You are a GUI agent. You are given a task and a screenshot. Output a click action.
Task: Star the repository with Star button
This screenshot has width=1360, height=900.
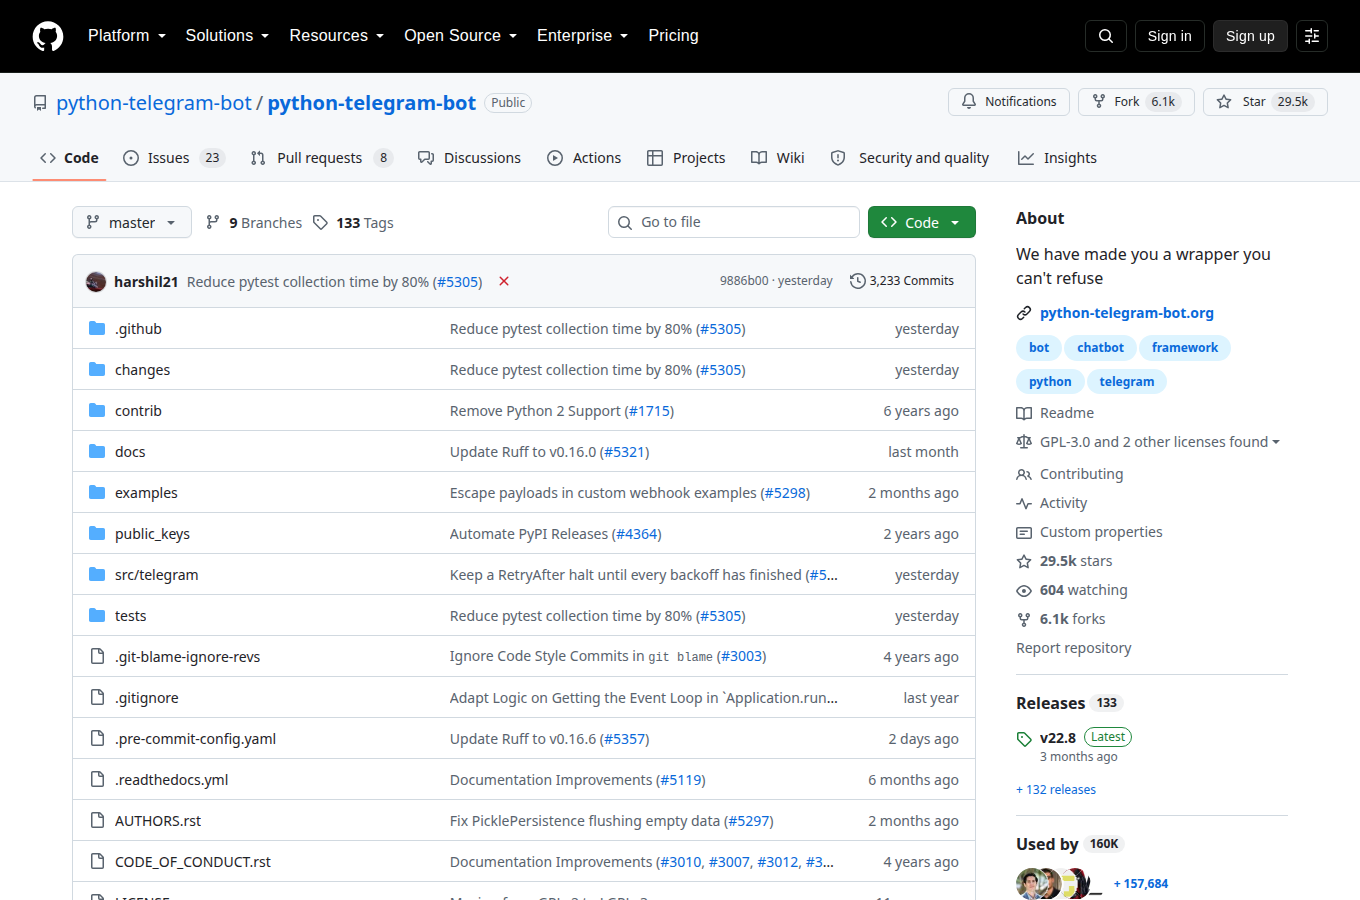point(1265,102)
